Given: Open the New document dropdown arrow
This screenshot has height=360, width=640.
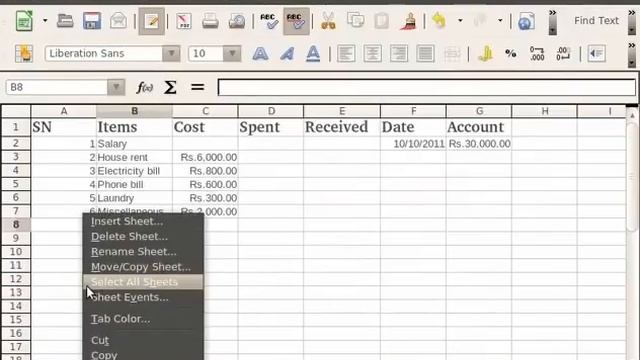Looking at the screenshot, I should (x=45, y=20).
